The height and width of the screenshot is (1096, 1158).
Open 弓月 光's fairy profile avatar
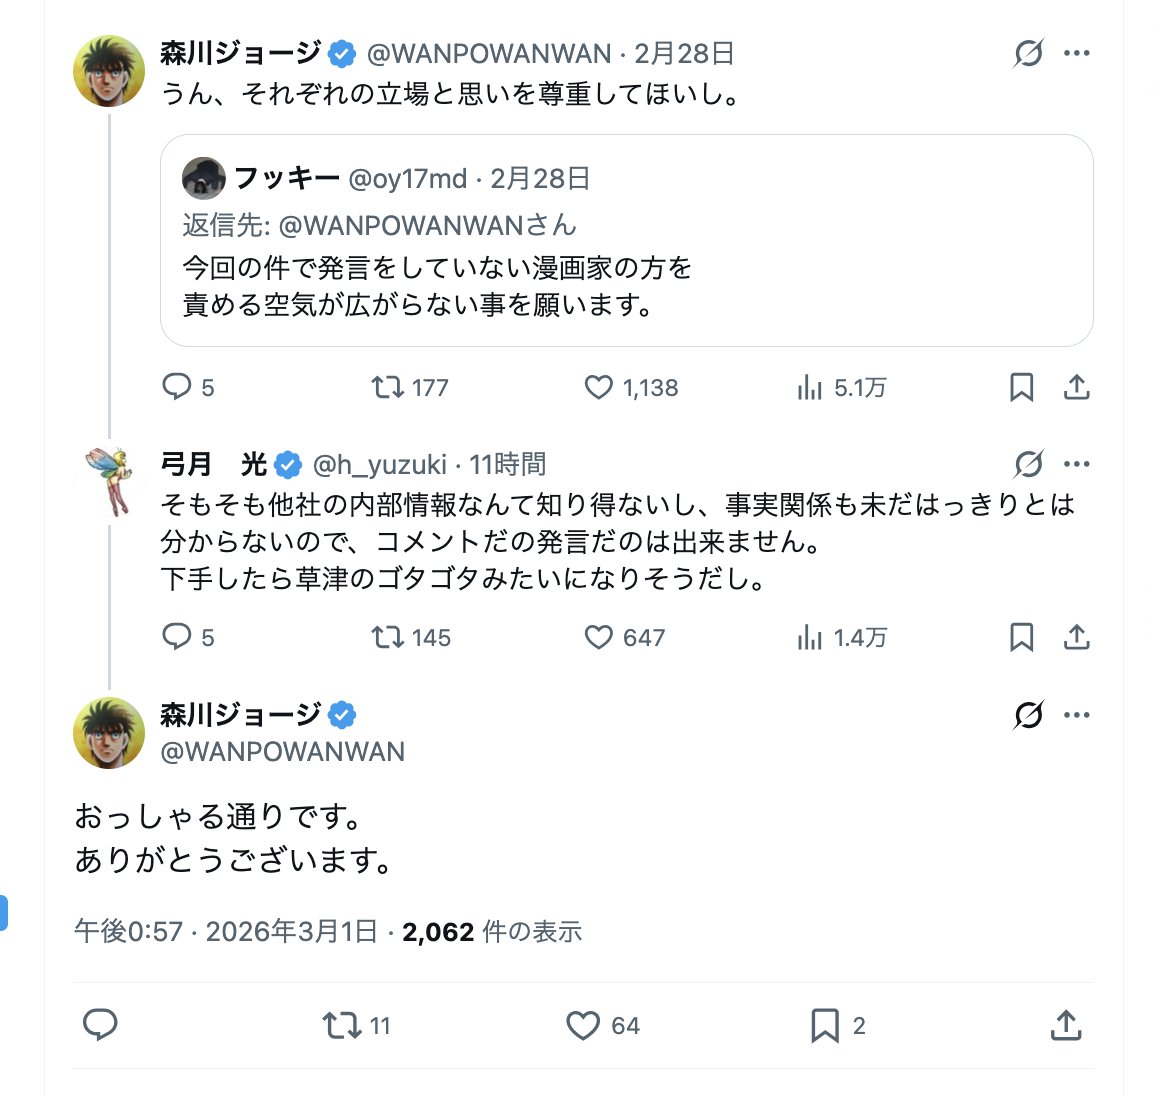point(109,480)
